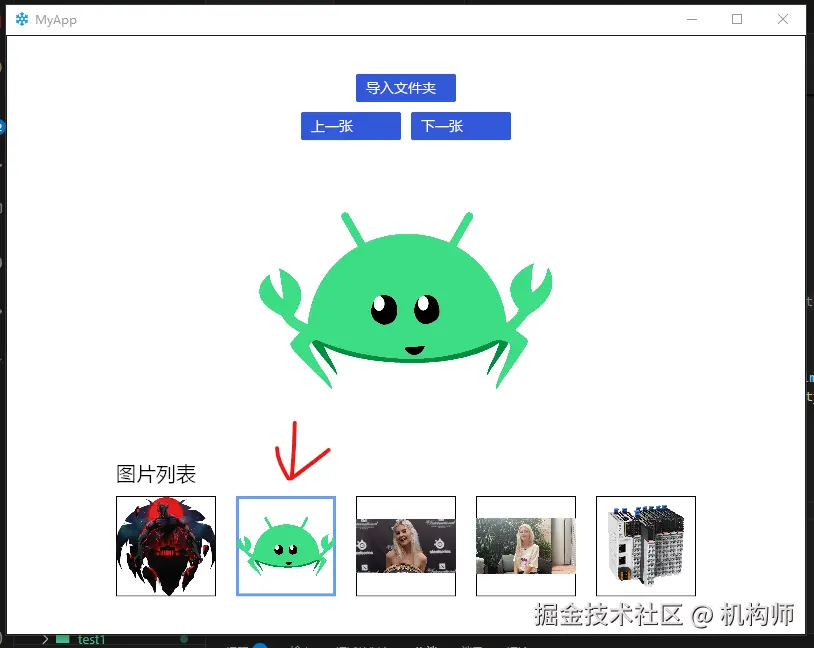Select the industrial PLC modules thumbnail
The height and width of the screenshot is (648, 814).
645,545
